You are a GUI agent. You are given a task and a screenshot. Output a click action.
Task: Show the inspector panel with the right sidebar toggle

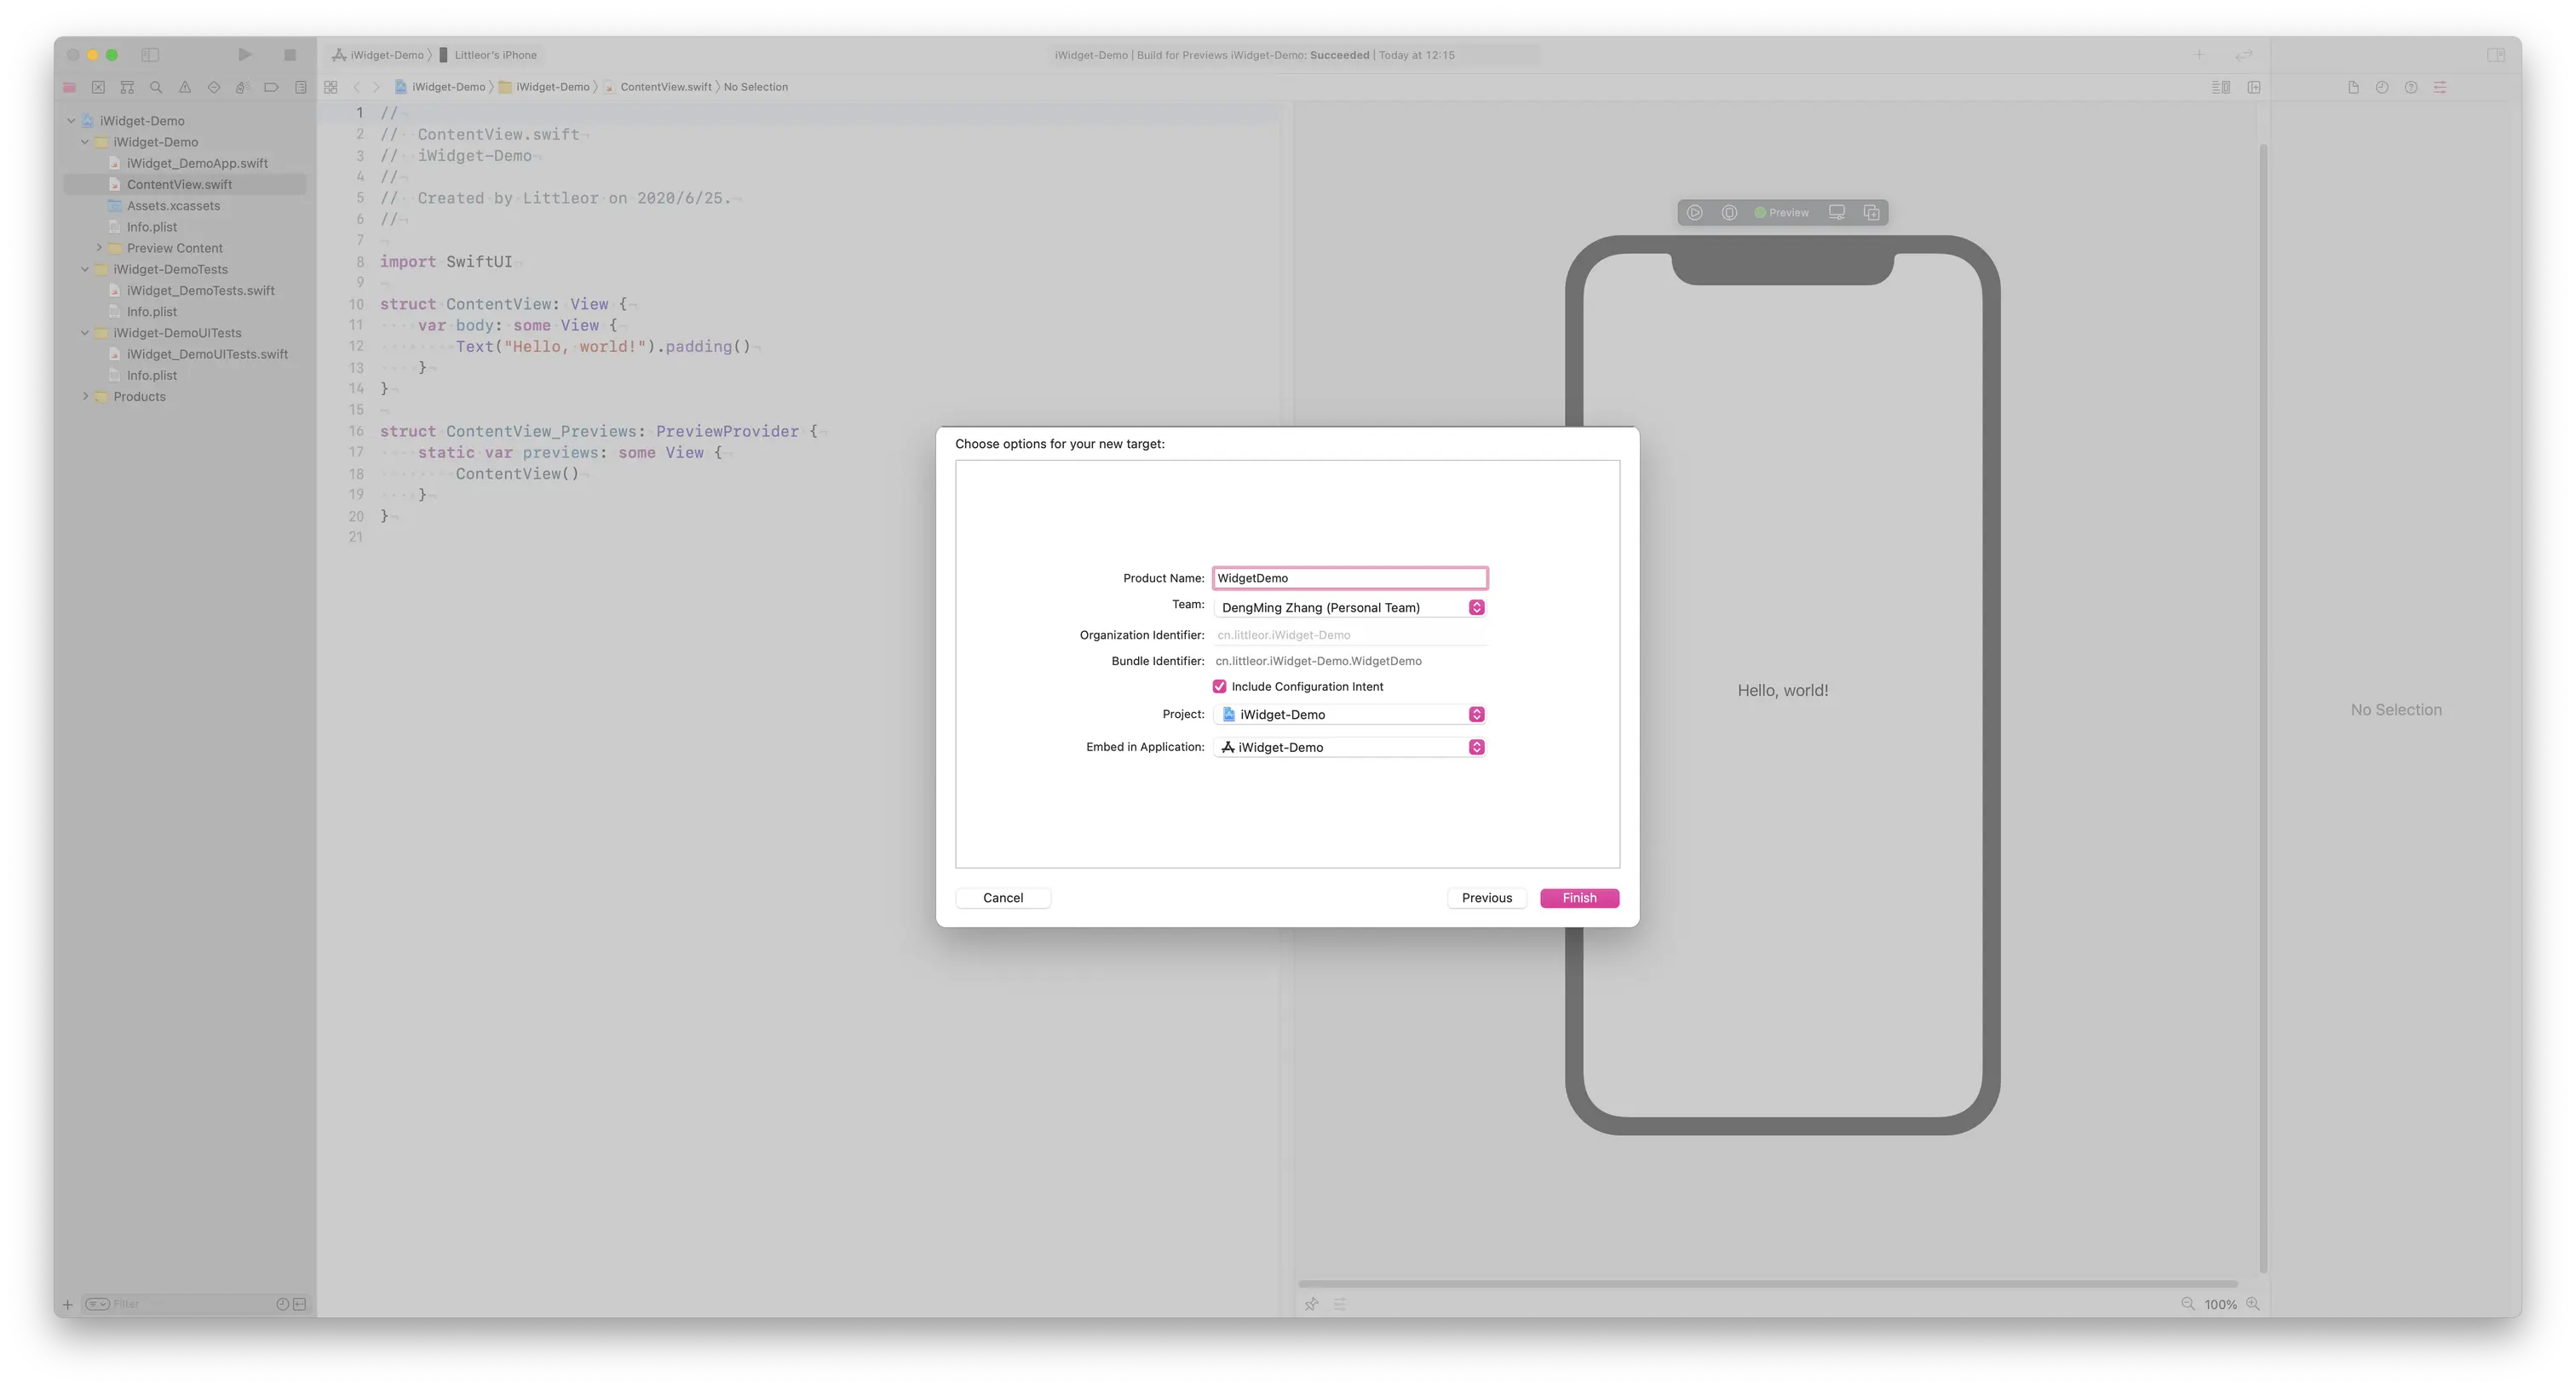(2497, 55)
